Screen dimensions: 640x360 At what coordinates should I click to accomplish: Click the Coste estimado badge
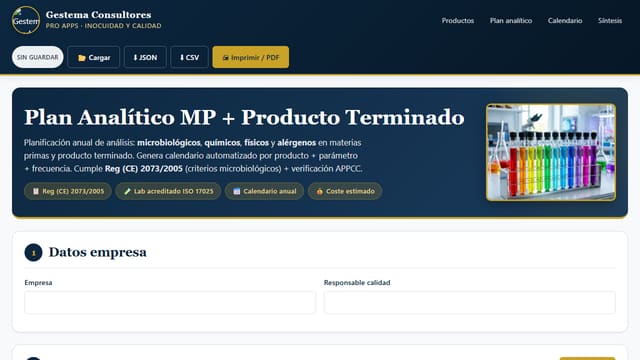(x=345, y=191)
